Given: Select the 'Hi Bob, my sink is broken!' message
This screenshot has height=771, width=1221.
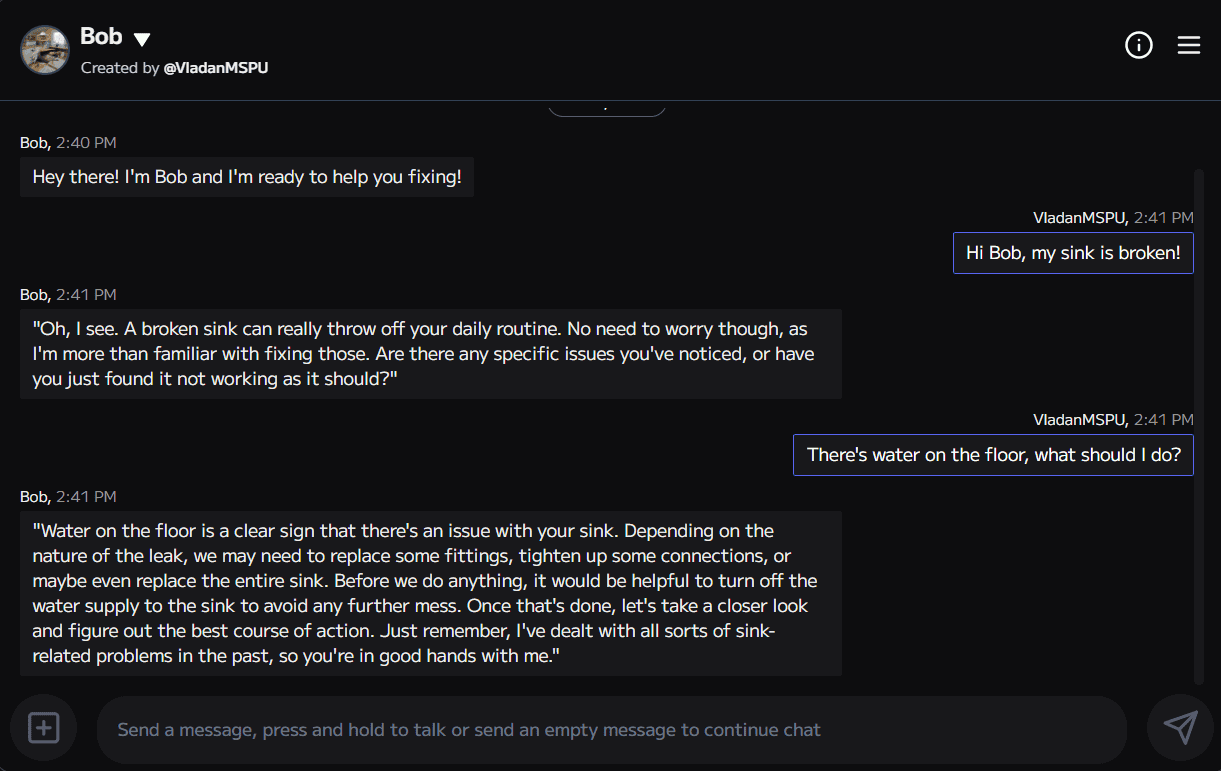Looking at the screenshot, I should coord(1073,252).
